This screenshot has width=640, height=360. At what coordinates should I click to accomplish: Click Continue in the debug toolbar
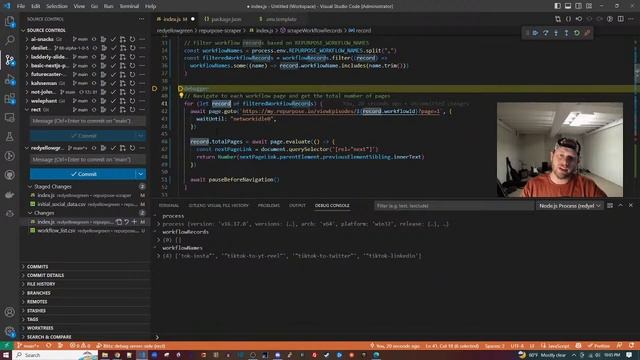pos(535,33)
